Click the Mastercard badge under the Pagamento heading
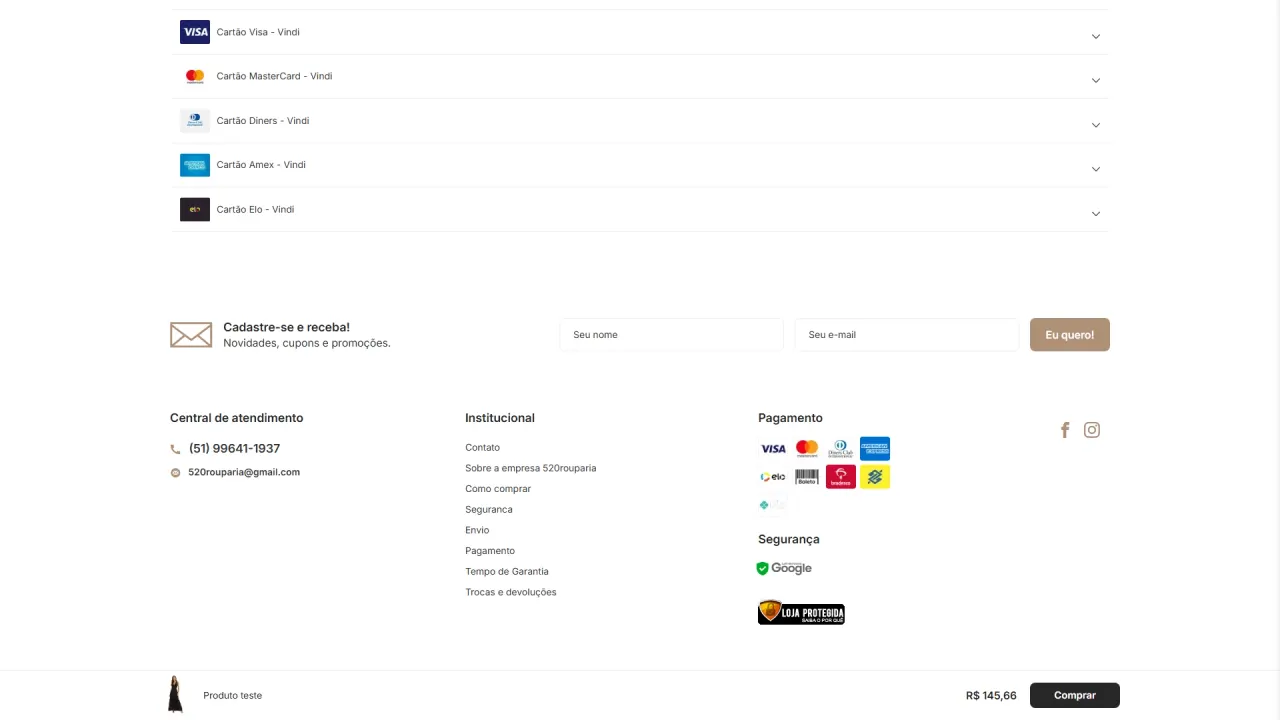 pos(807,449)
